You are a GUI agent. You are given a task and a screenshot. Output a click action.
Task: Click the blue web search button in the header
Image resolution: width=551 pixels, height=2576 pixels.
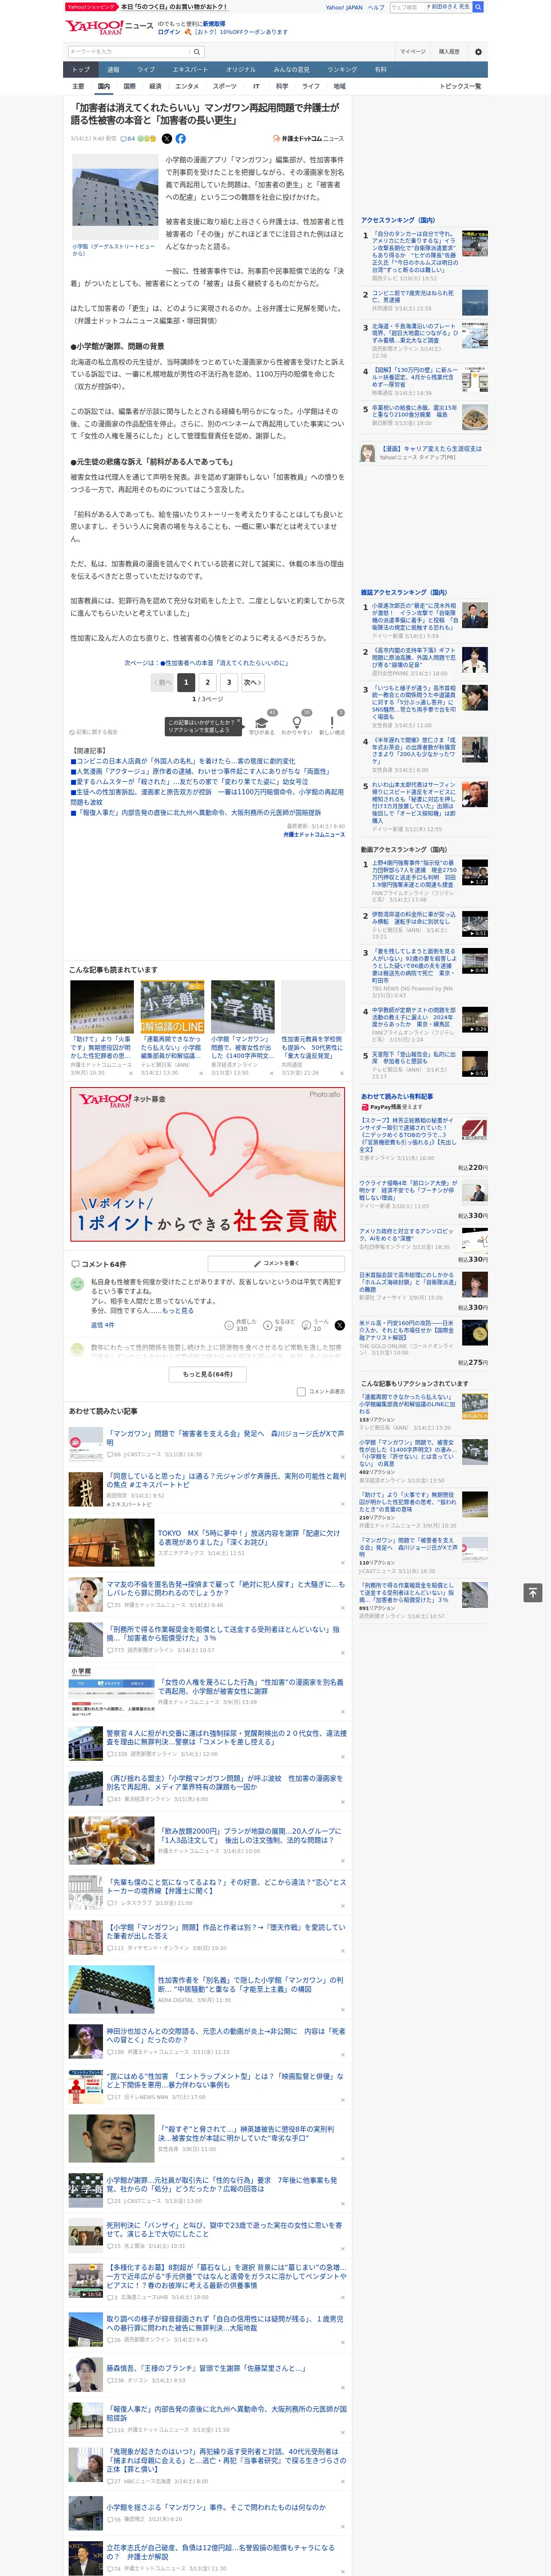tap(479, 7)
